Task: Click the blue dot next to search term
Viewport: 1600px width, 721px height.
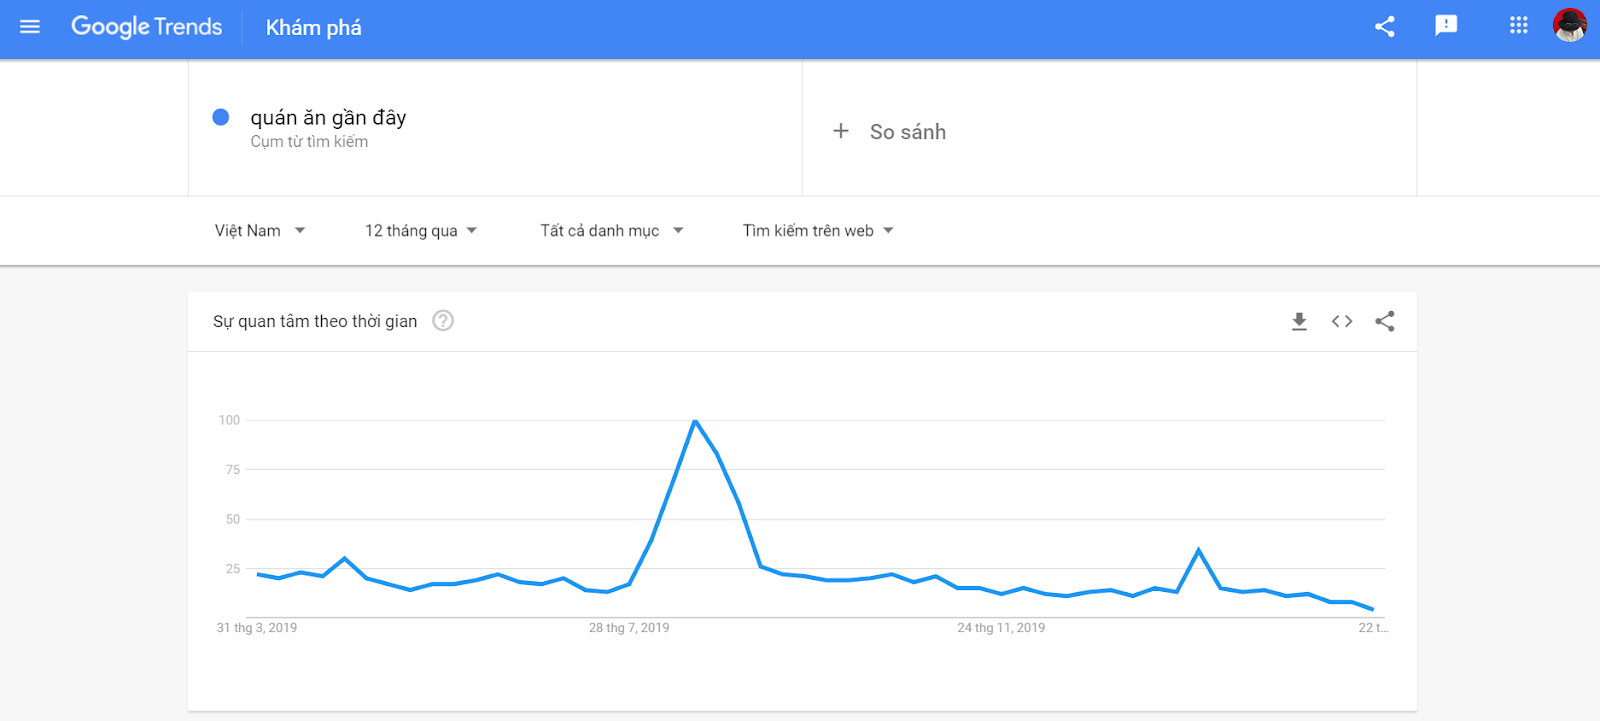Action: (x=221, y=117)
